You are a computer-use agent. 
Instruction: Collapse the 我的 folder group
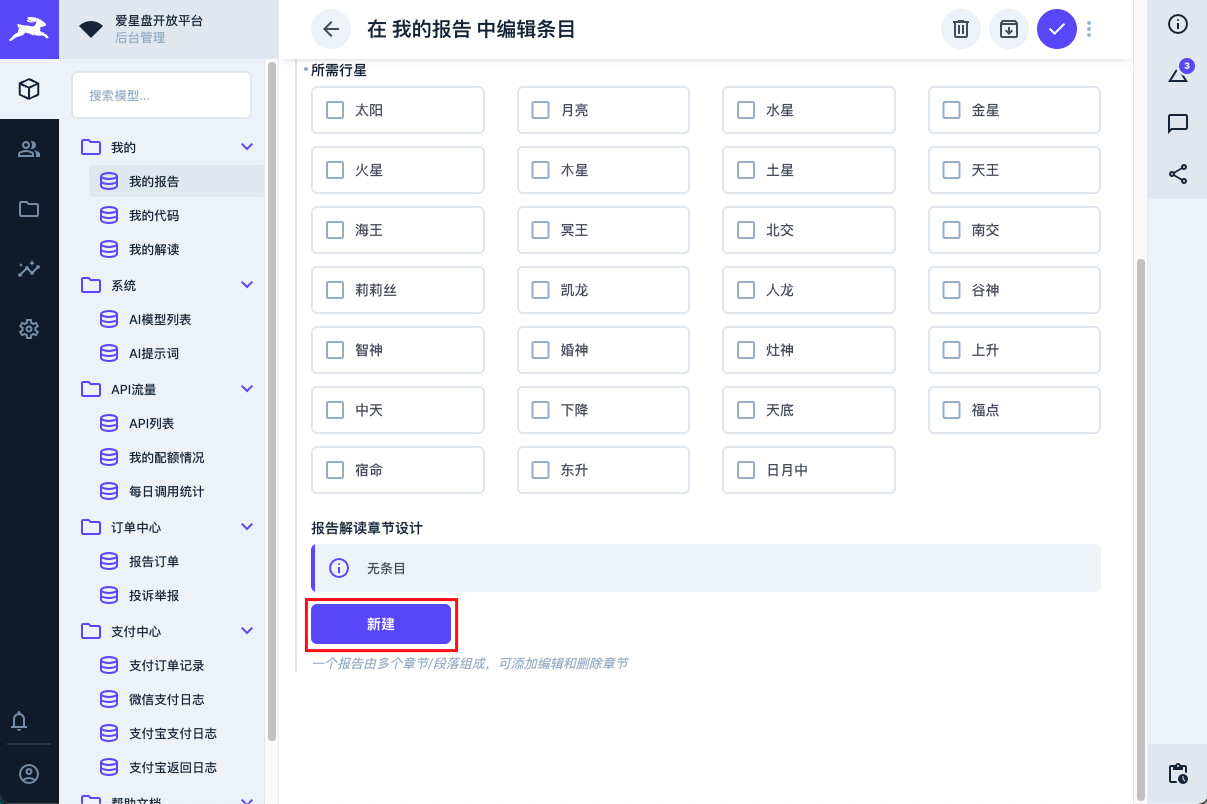pyautogui.click(x=248, y=147)
